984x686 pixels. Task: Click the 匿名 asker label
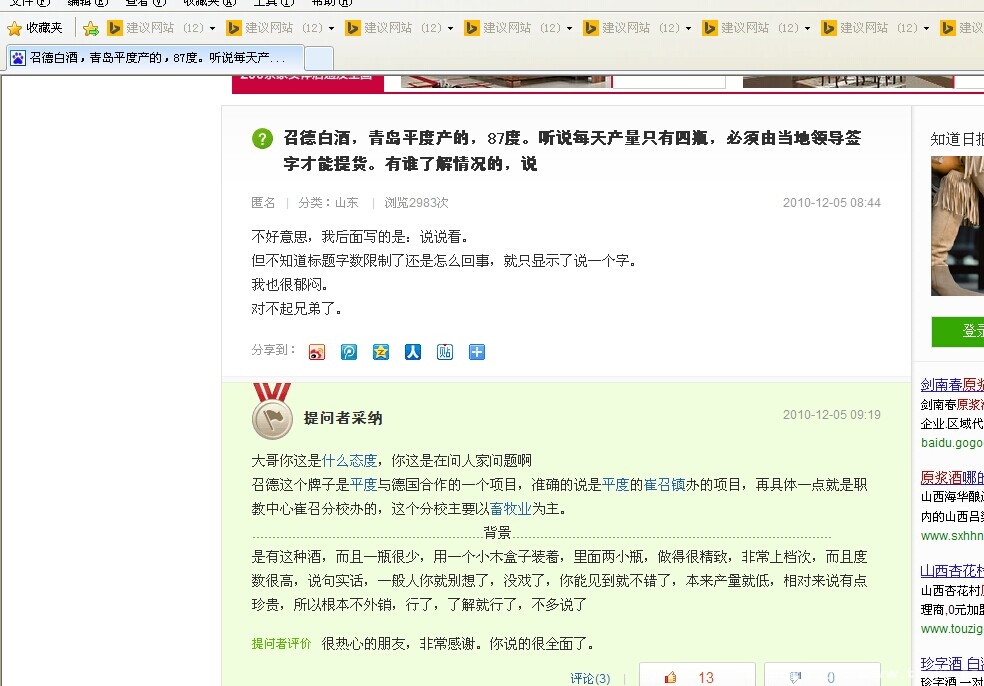pyautogui.click(x=263, y=203)
